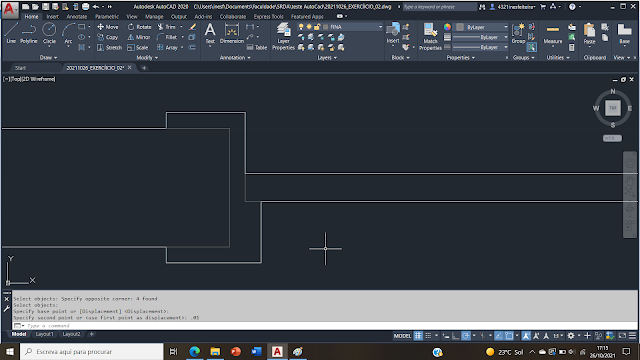Viewport: 640px width, 360px height.
Task: Click the Match Properties tool
Action: (430, 37)
